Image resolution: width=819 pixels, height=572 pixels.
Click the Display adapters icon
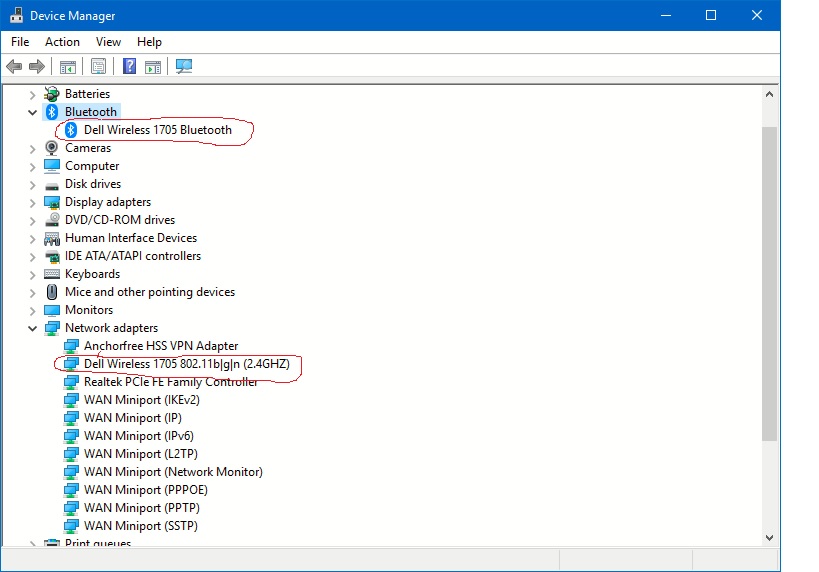coord(52,202)
